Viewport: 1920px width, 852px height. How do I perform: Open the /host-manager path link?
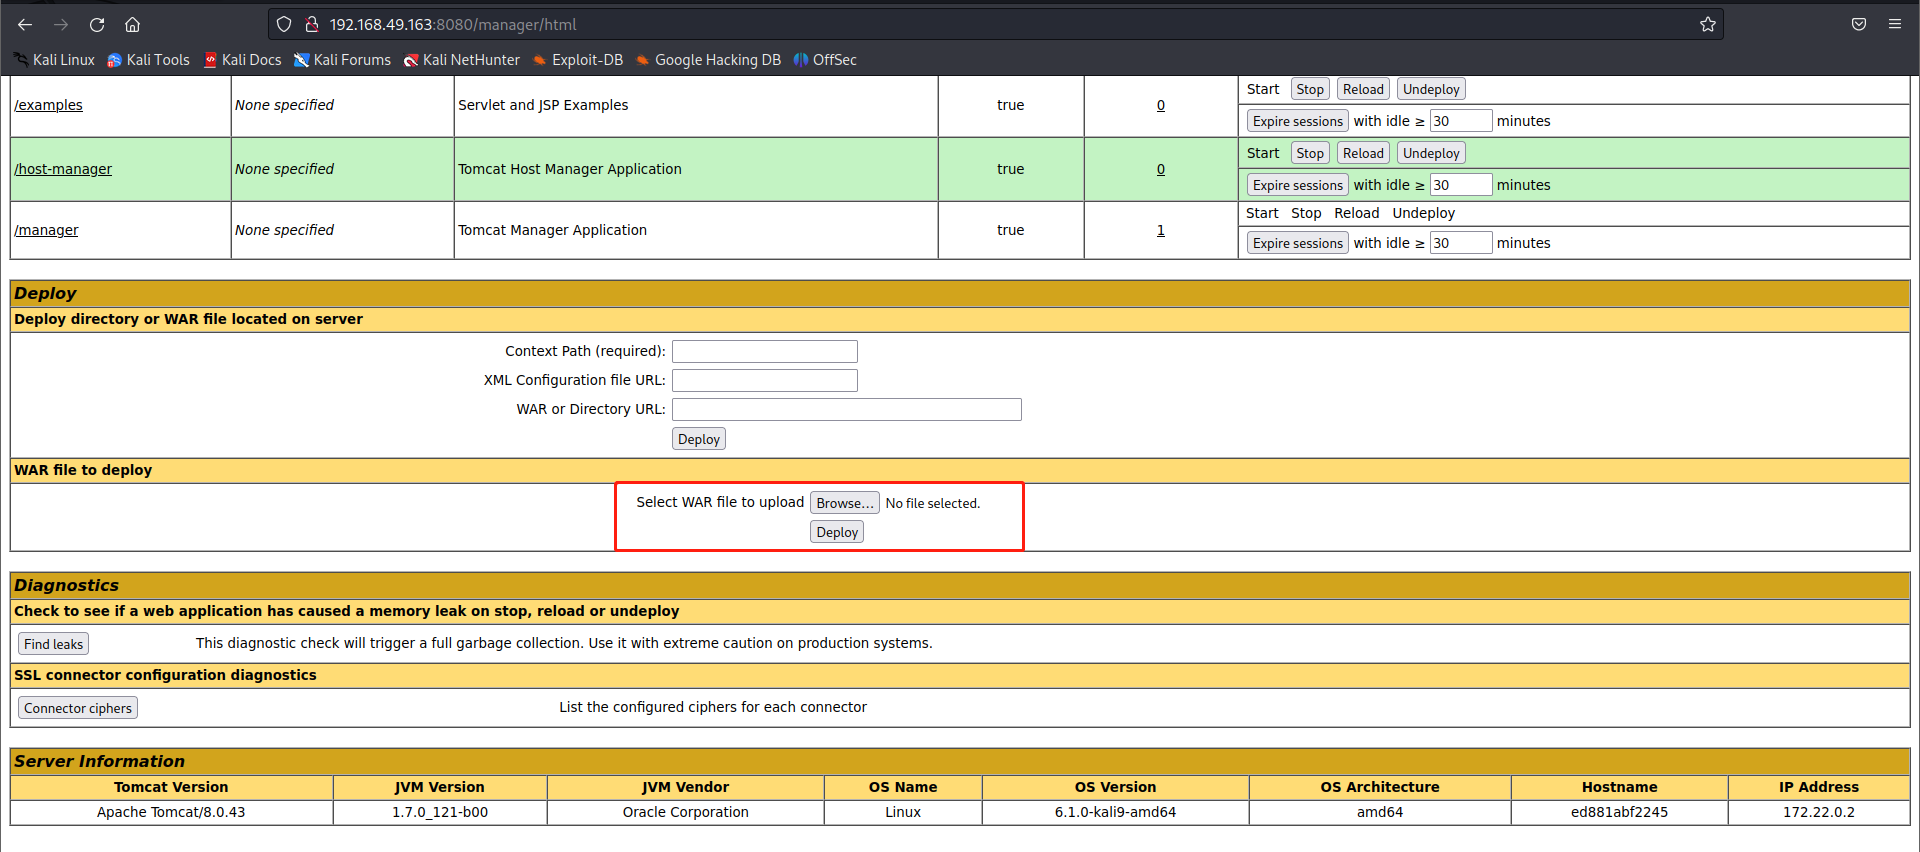(63, 169)
